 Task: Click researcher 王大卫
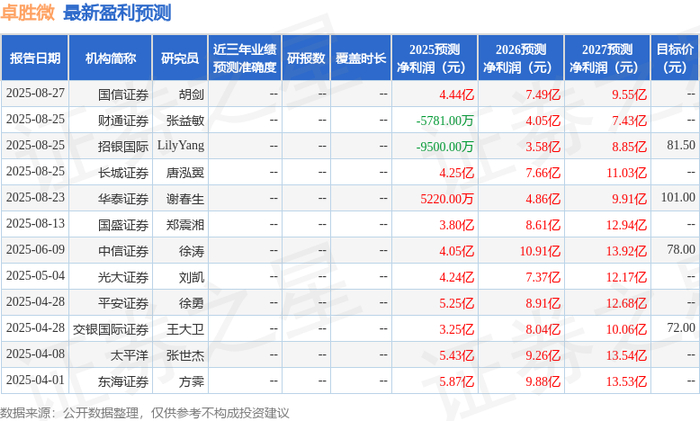tap(185, 329)
